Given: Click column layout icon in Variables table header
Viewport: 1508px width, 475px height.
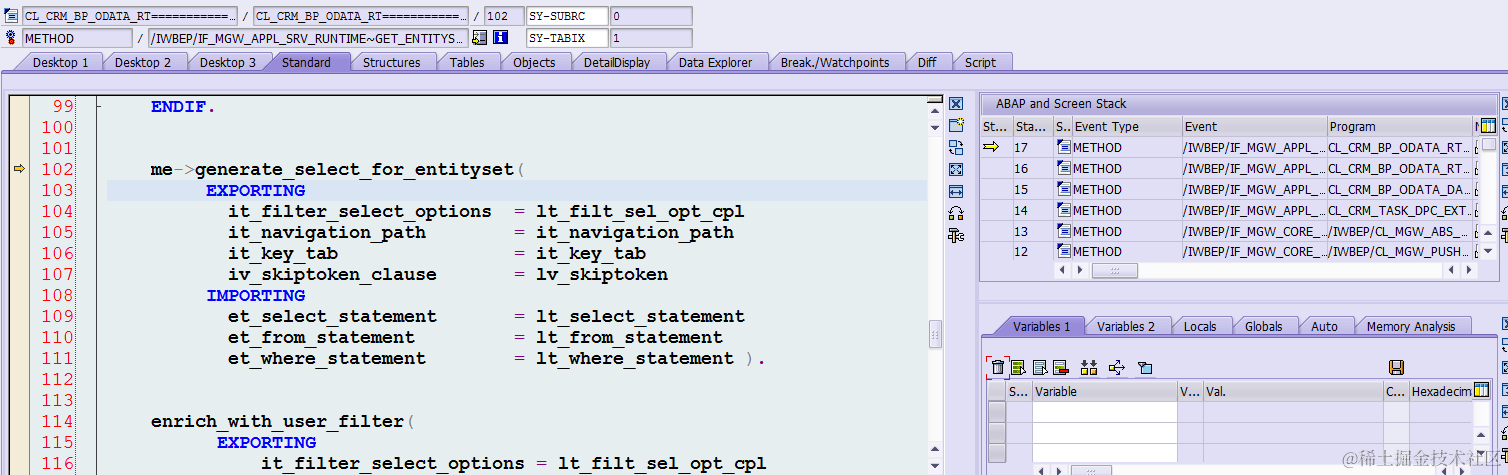Looking at the screenshot, I should (x=1481, y=390).
